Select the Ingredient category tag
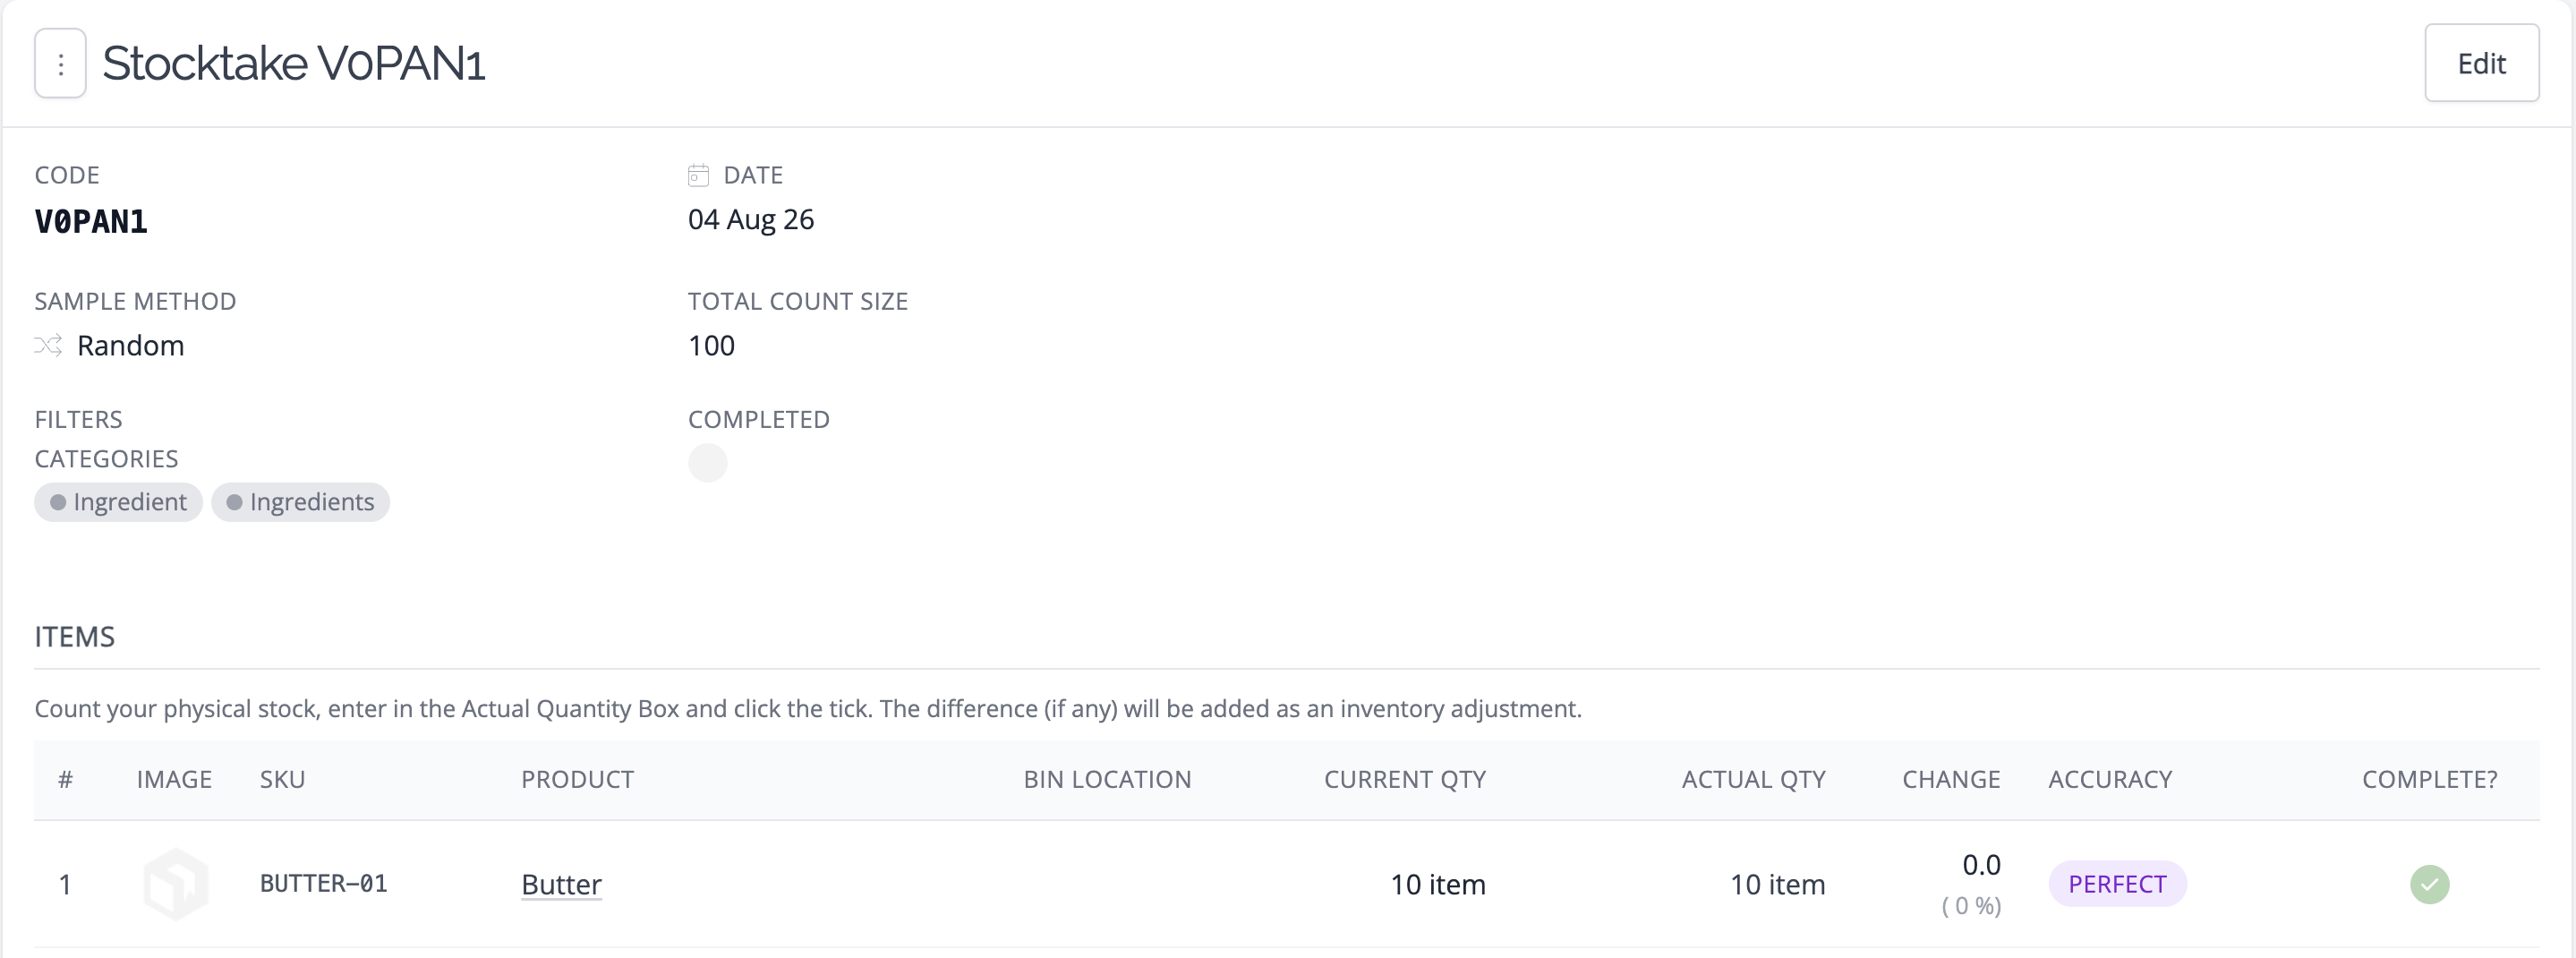The image size is (2576, 958). [118, 502]
